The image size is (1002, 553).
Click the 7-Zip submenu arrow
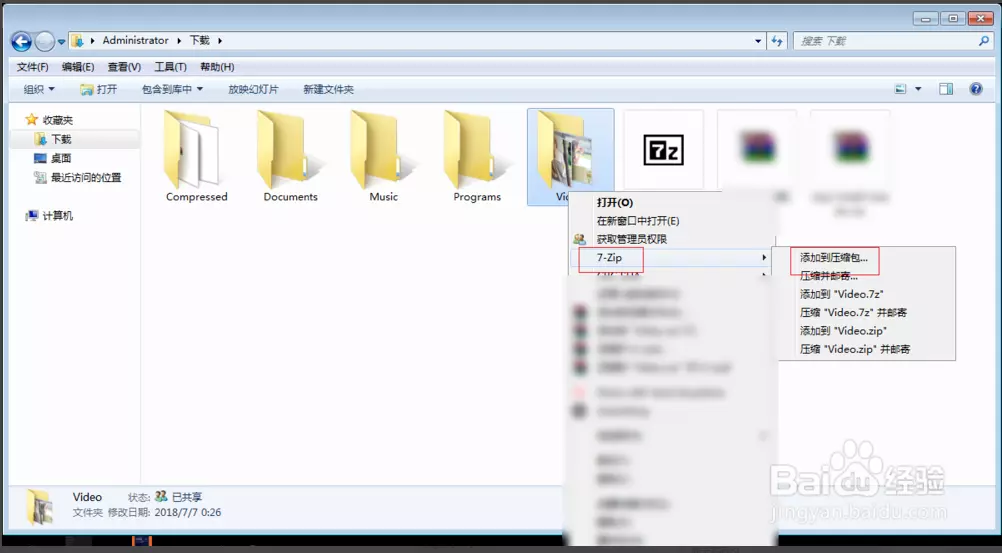pyautogui.click(x=764, y=258)
